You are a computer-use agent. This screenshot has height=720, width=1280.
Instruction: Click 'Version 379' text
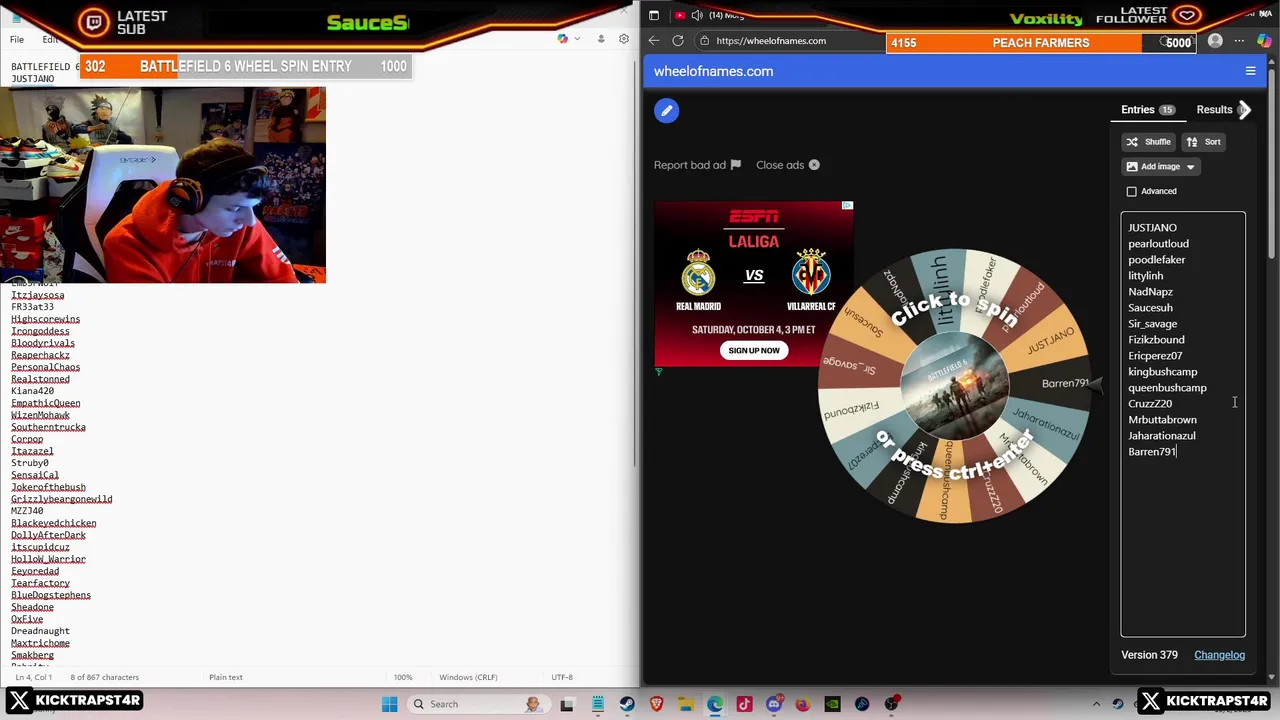pos(1149,655)
